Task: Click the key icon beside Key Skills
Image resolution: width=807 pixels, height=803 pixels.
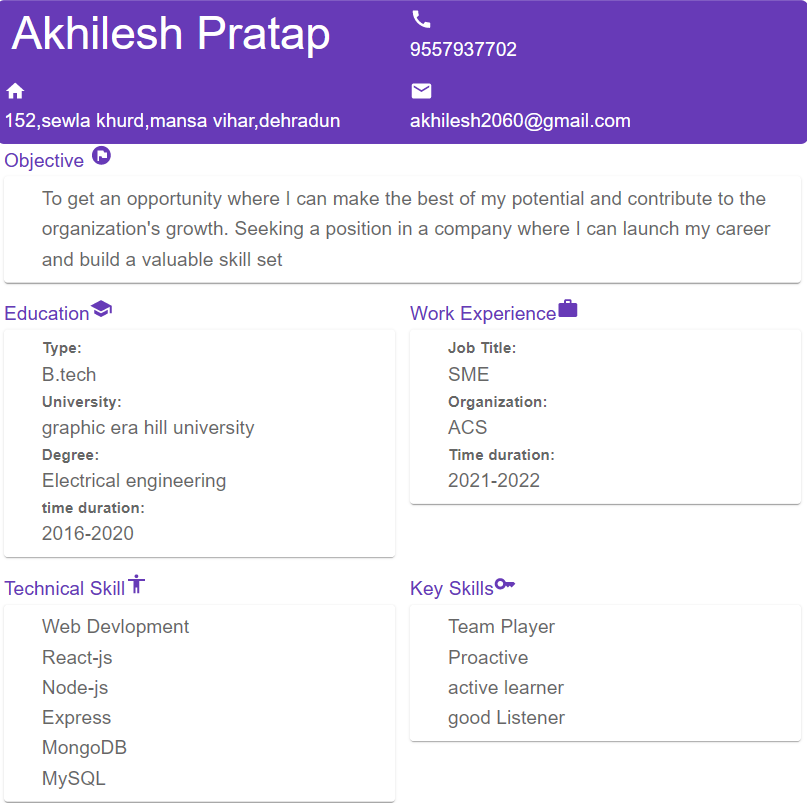Action: (504, 584)
